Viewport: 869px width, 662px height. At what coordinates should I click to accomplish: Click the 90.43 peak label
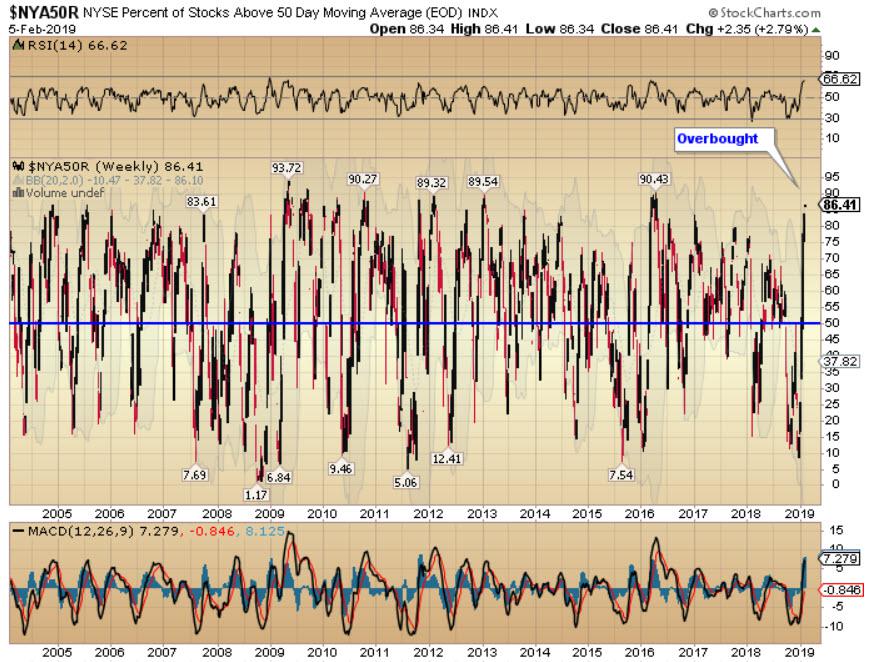654,179
